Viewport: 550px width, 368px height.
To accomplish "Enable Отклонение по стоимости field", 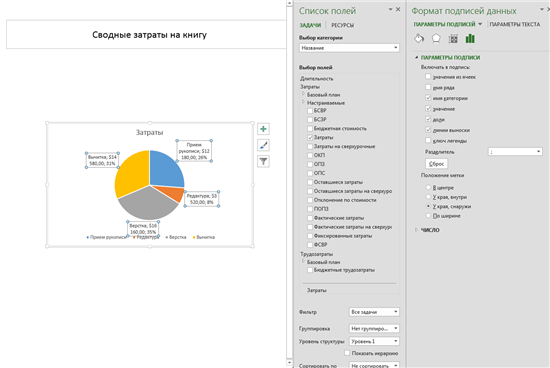I will pyautogui.click(x=310, y=200).
